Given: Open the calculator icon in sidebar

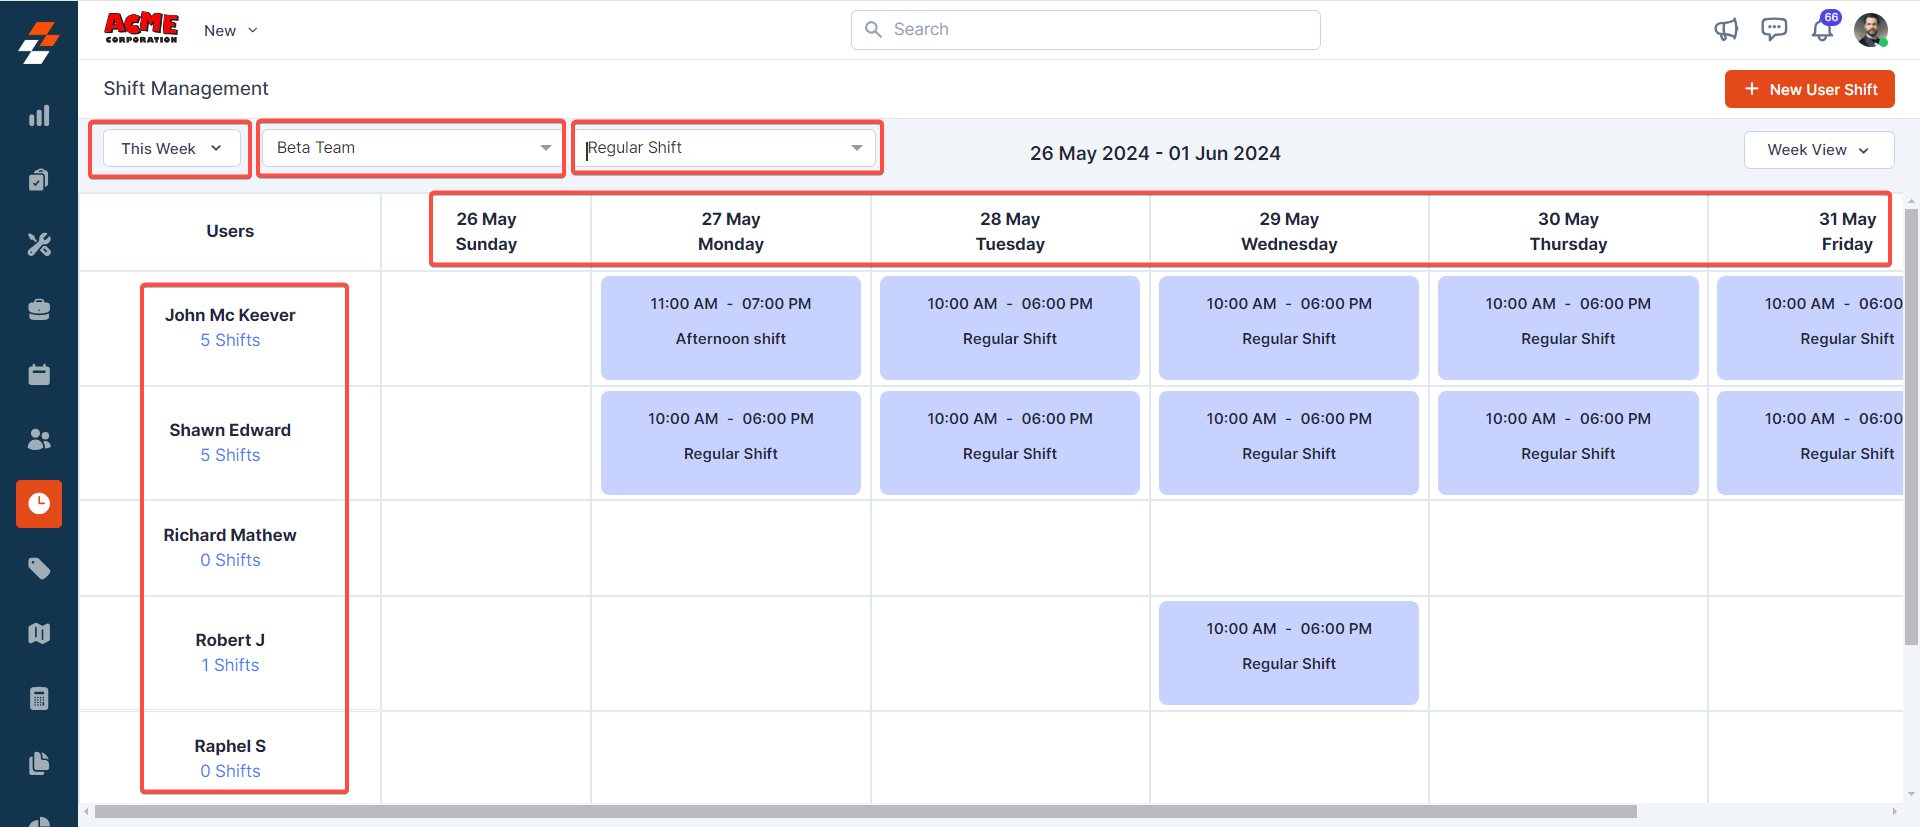Looking at the screenshot, I should click(x=39, y=698).
